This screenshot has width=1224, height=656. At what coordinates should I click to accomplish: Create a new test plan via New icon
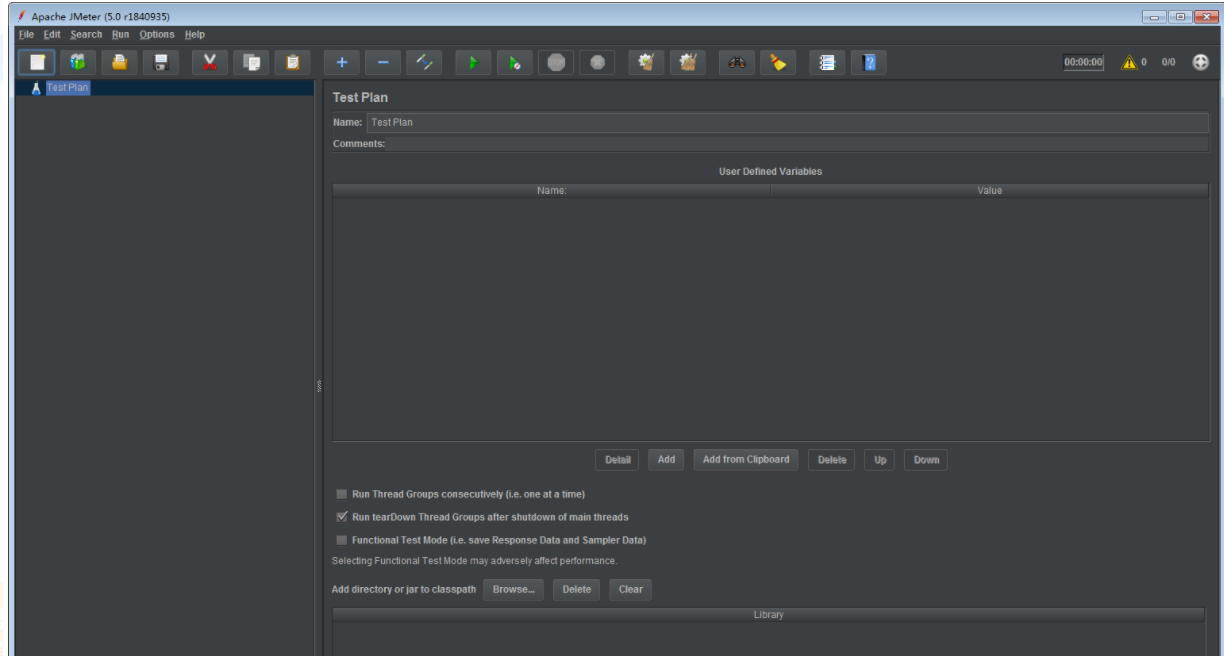click(x=36, y=62)
